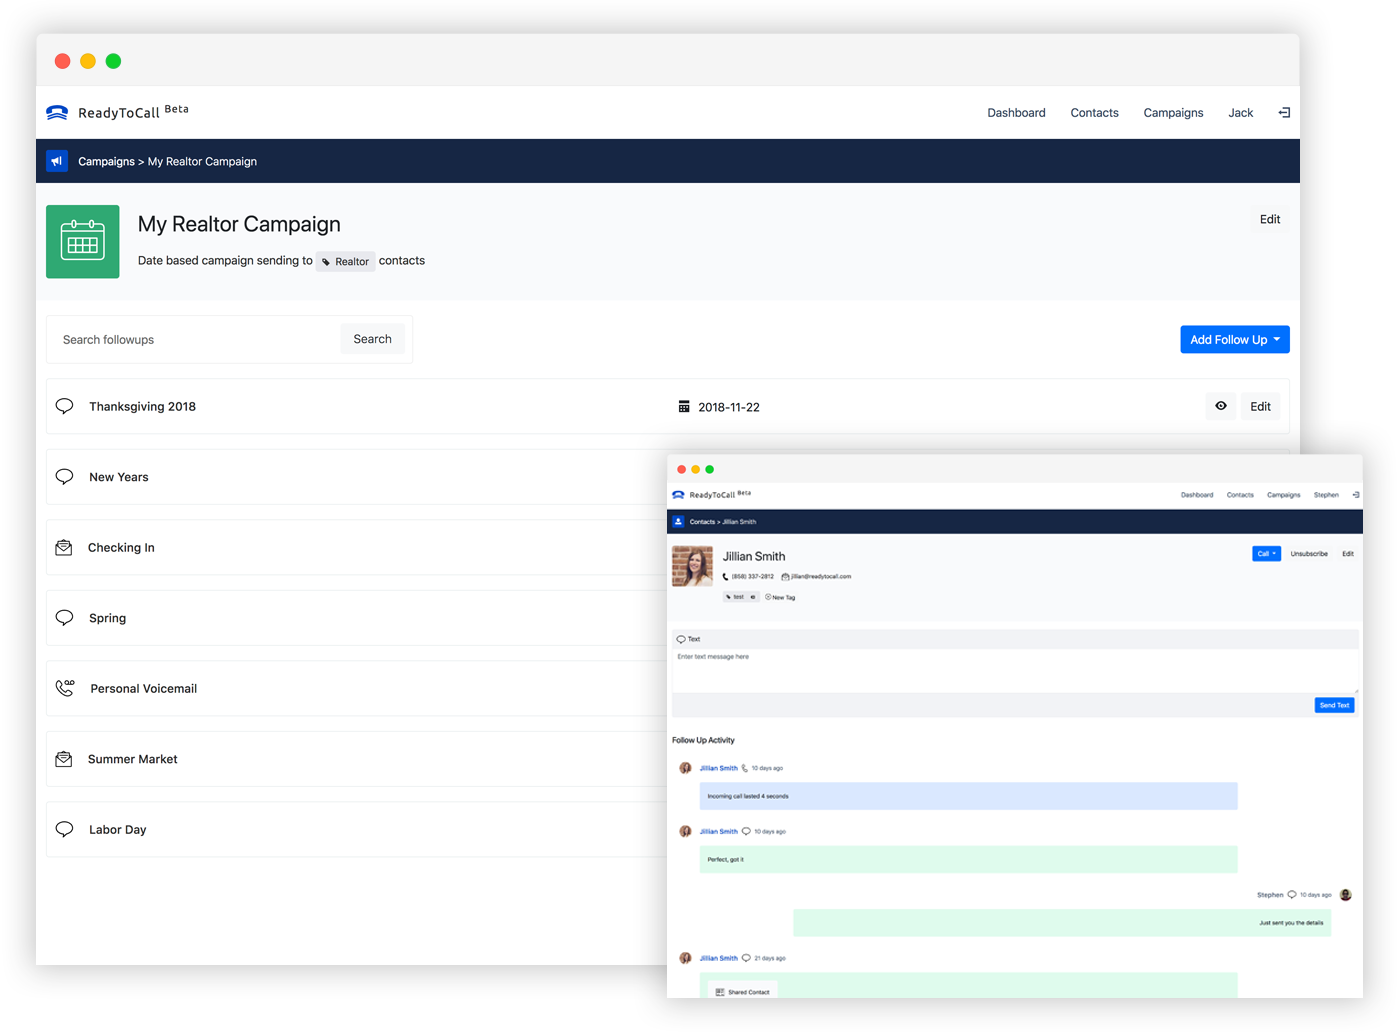The image size is (1400, 1032).
Task: Click the 'Incoming call lasted 4 seconds' entry
Action: tap(968, 796)
